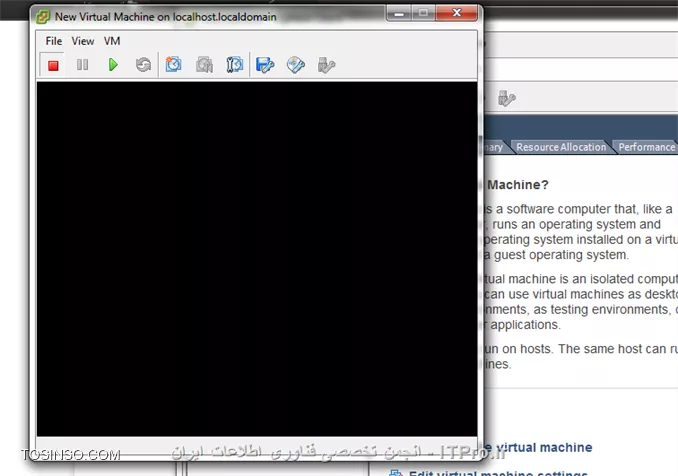The image size is (678, 476).
Task: Open the File menu in console window
Action: point(54,41)
